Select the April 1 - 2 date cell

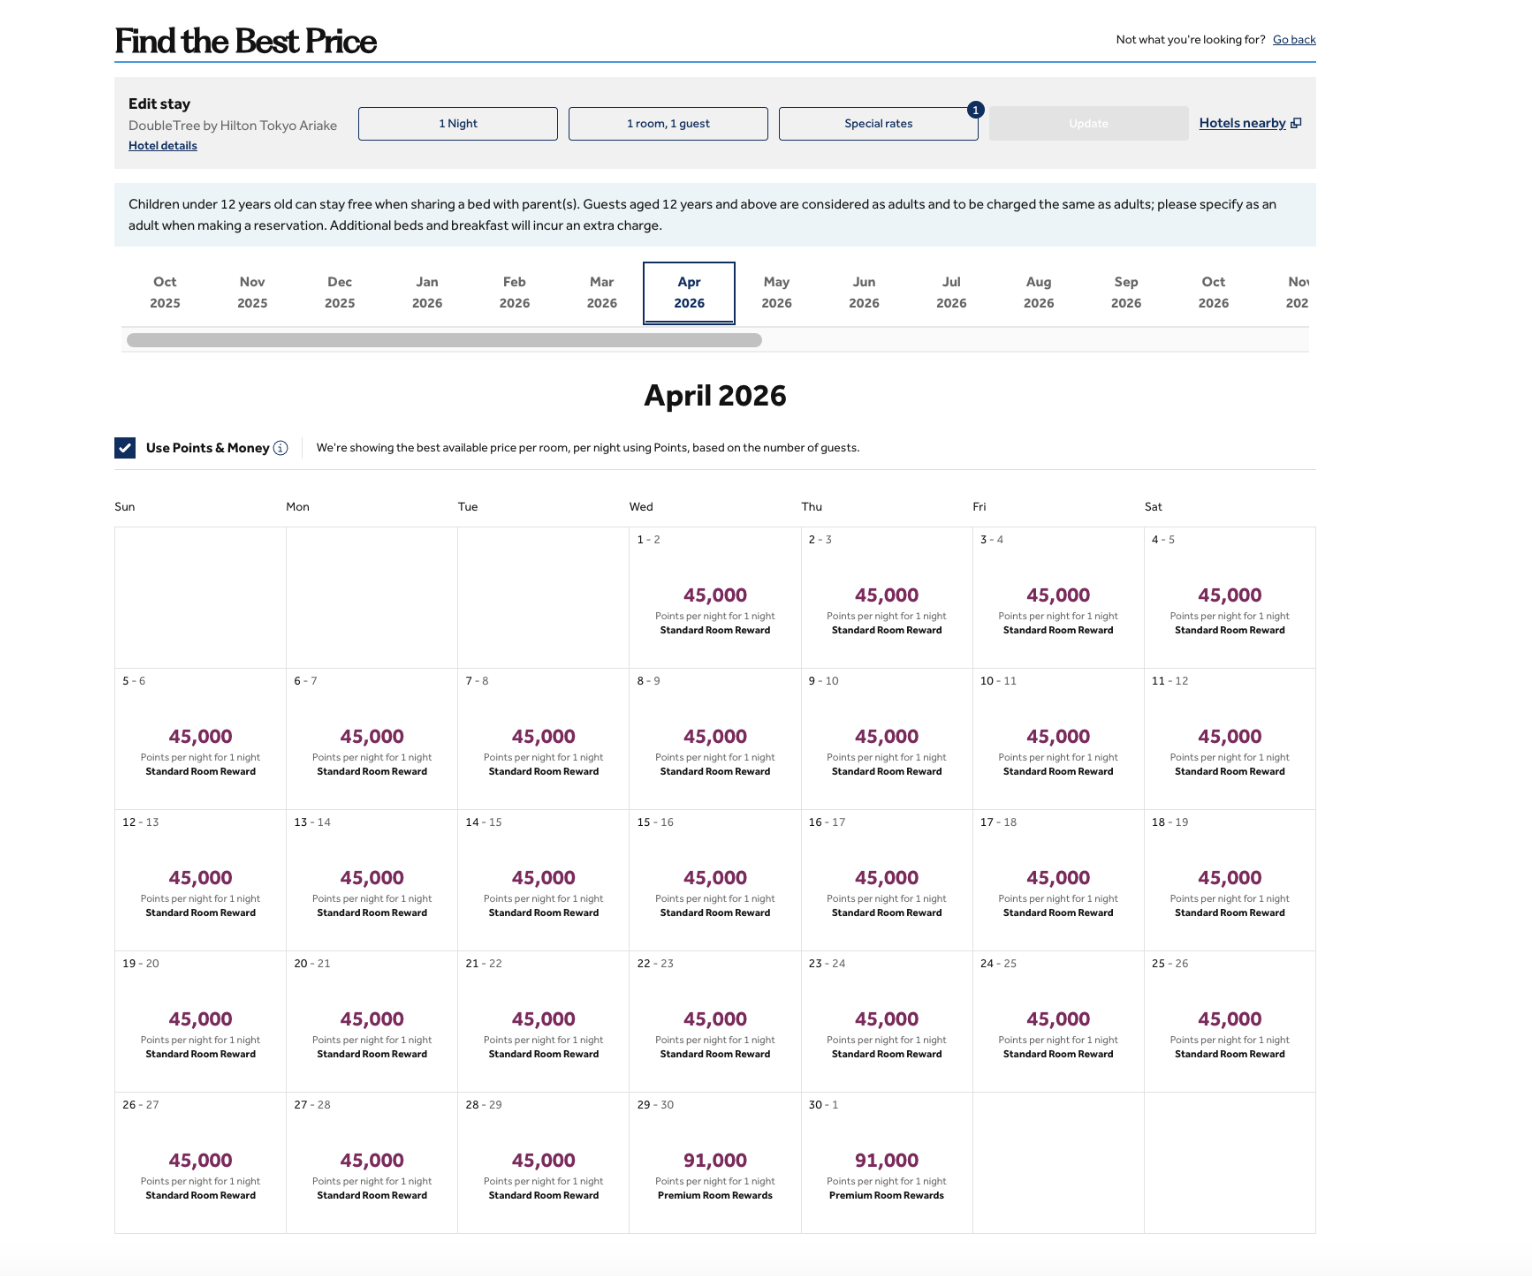[715, 598]
